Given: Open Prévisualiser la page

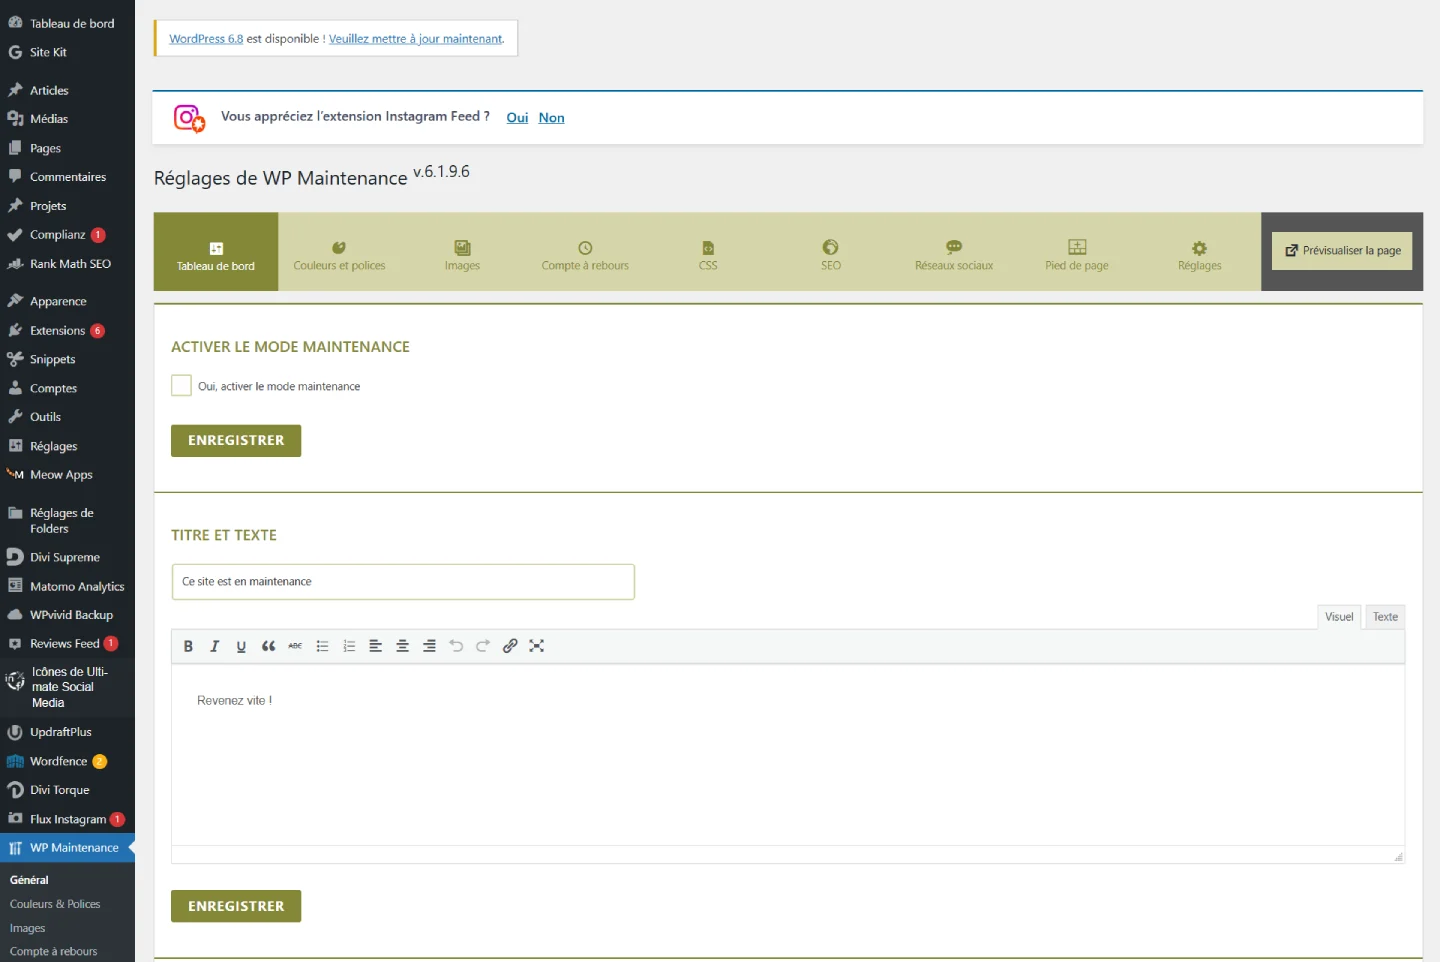Looking at the screenshot, I should click(1341, 251).
